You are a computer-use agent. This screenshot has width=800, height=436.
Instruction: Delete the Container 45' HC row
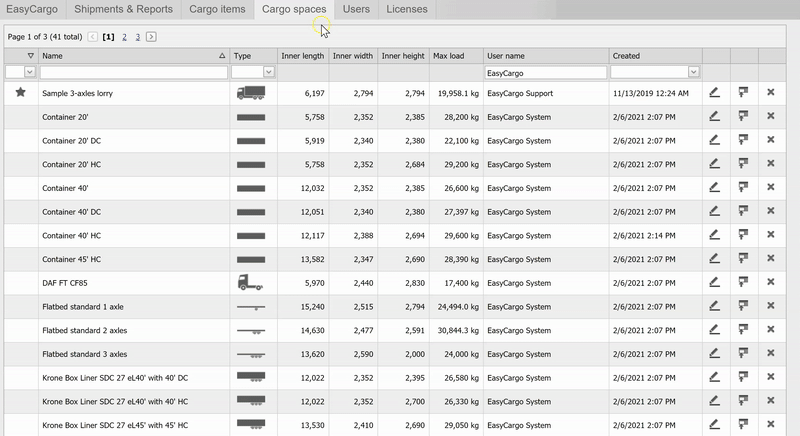[770, 259]
